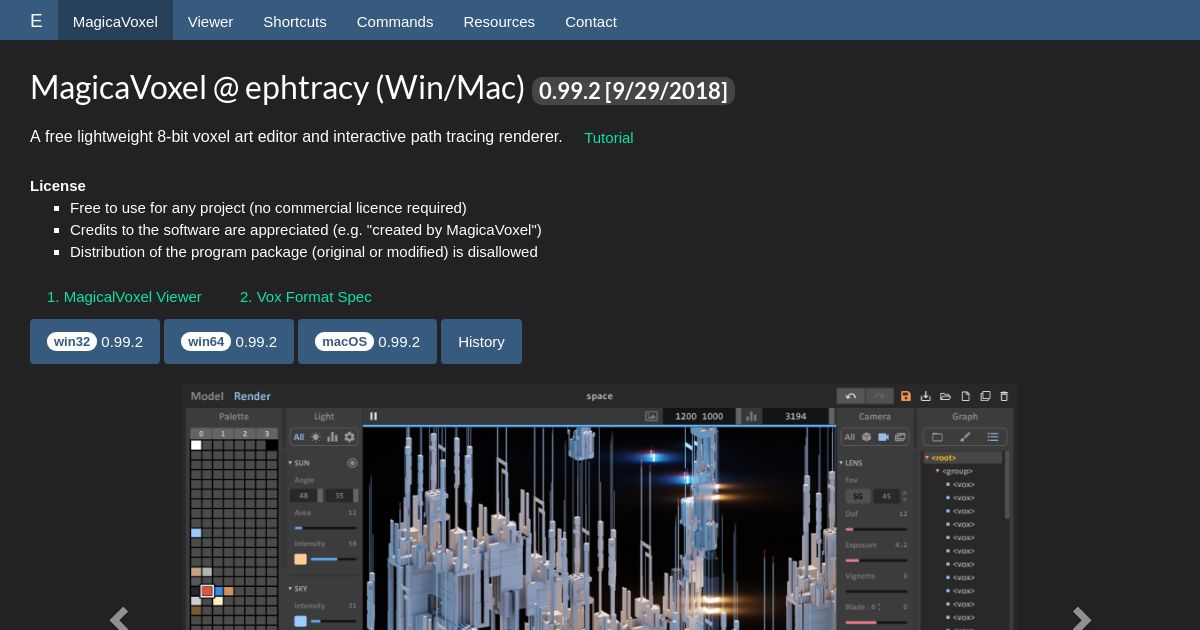Click the trash delete icon in screenshot

click(x=1004, y=396)
